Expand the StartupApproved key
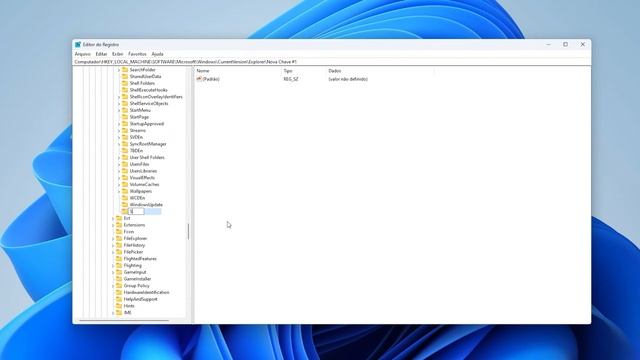Screen dimensions: 640x360 click(x=119, y=124)
